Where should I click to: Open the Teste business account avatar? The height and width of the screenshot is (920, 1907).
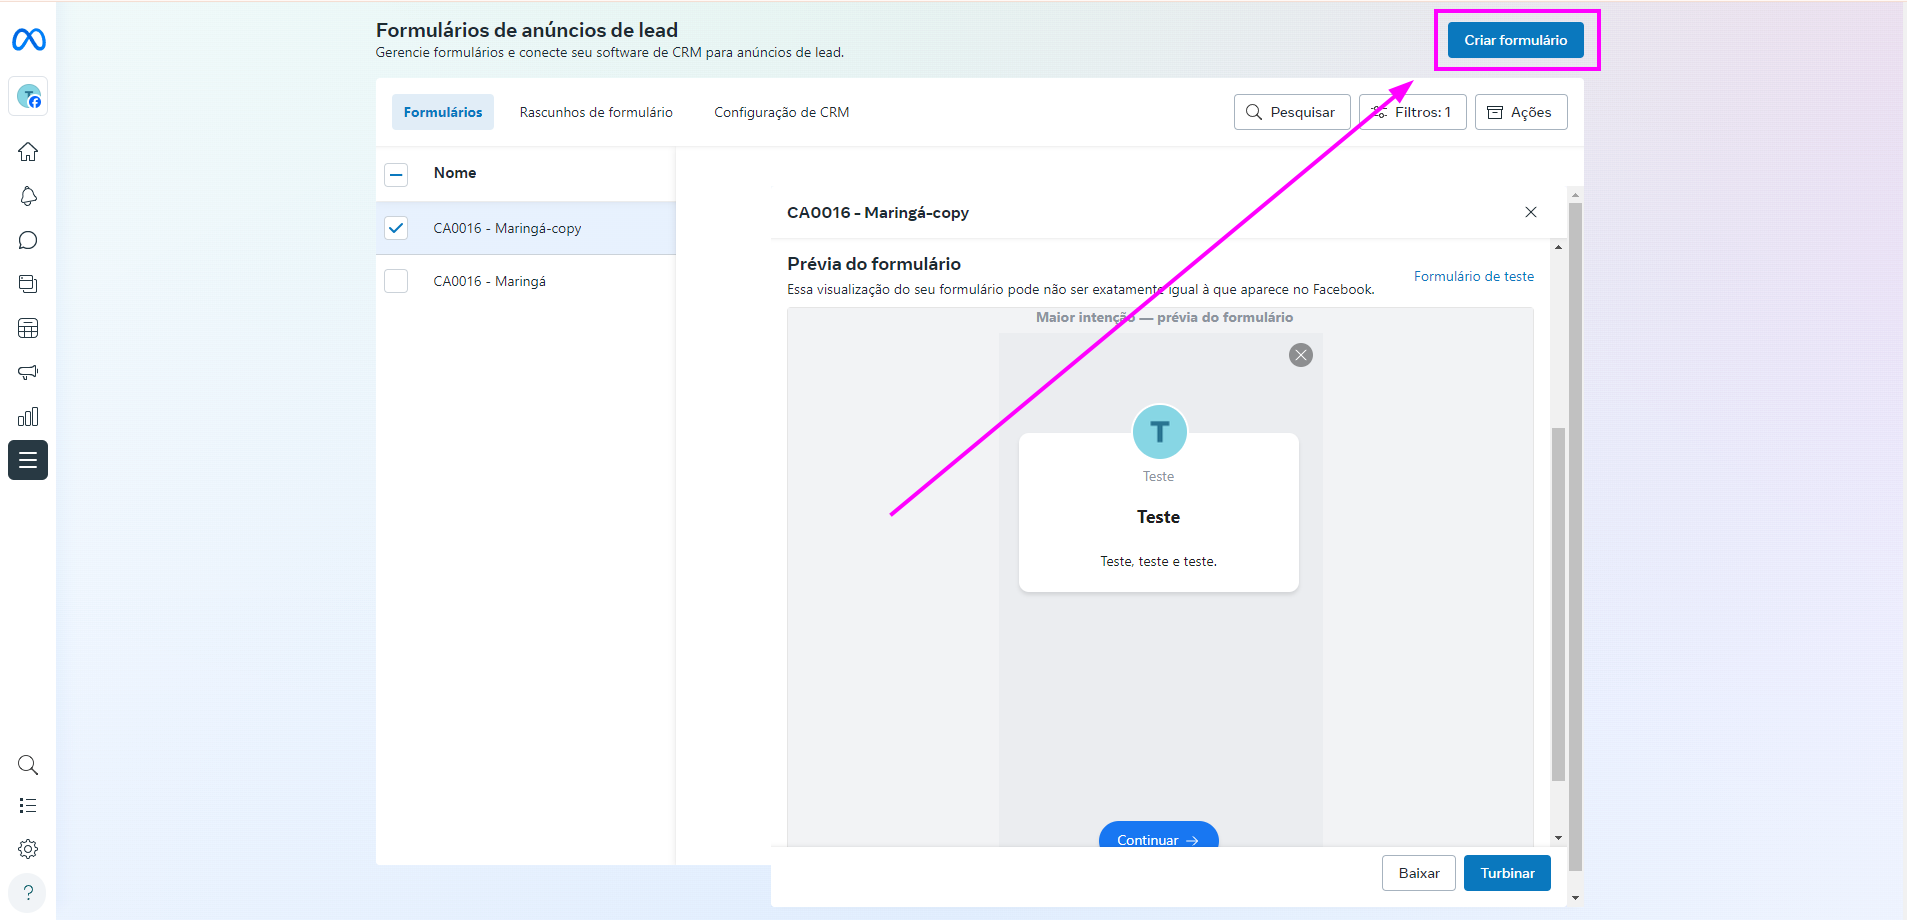[28, 97]
